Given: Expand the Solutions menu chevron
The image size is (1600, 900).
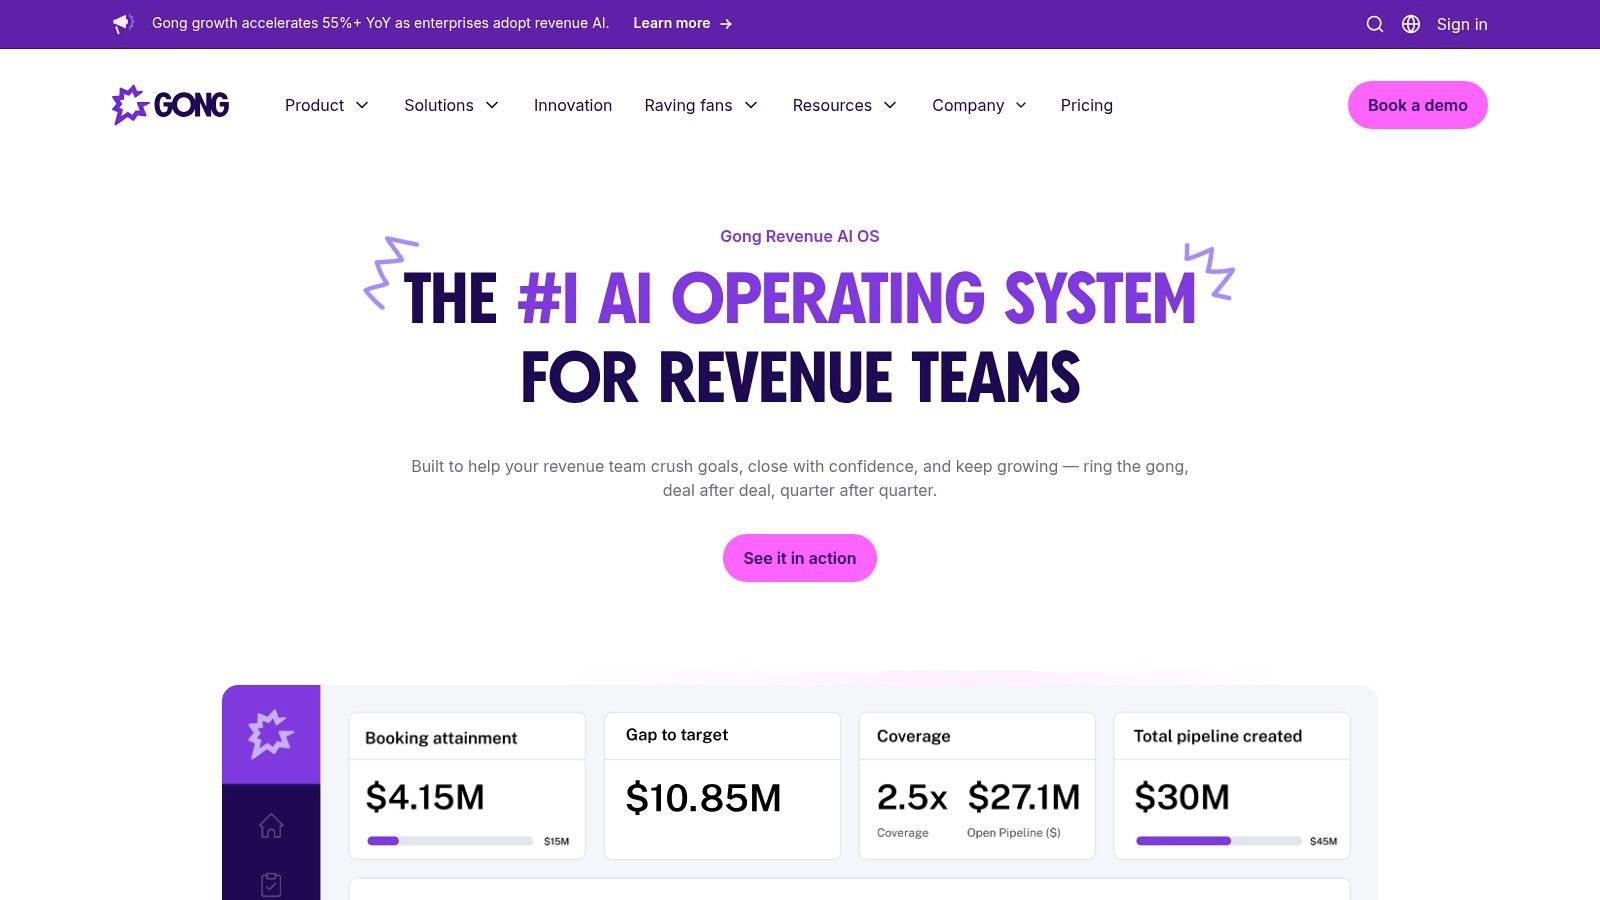Looking at the screenshot, I should [x=492, y=105].
